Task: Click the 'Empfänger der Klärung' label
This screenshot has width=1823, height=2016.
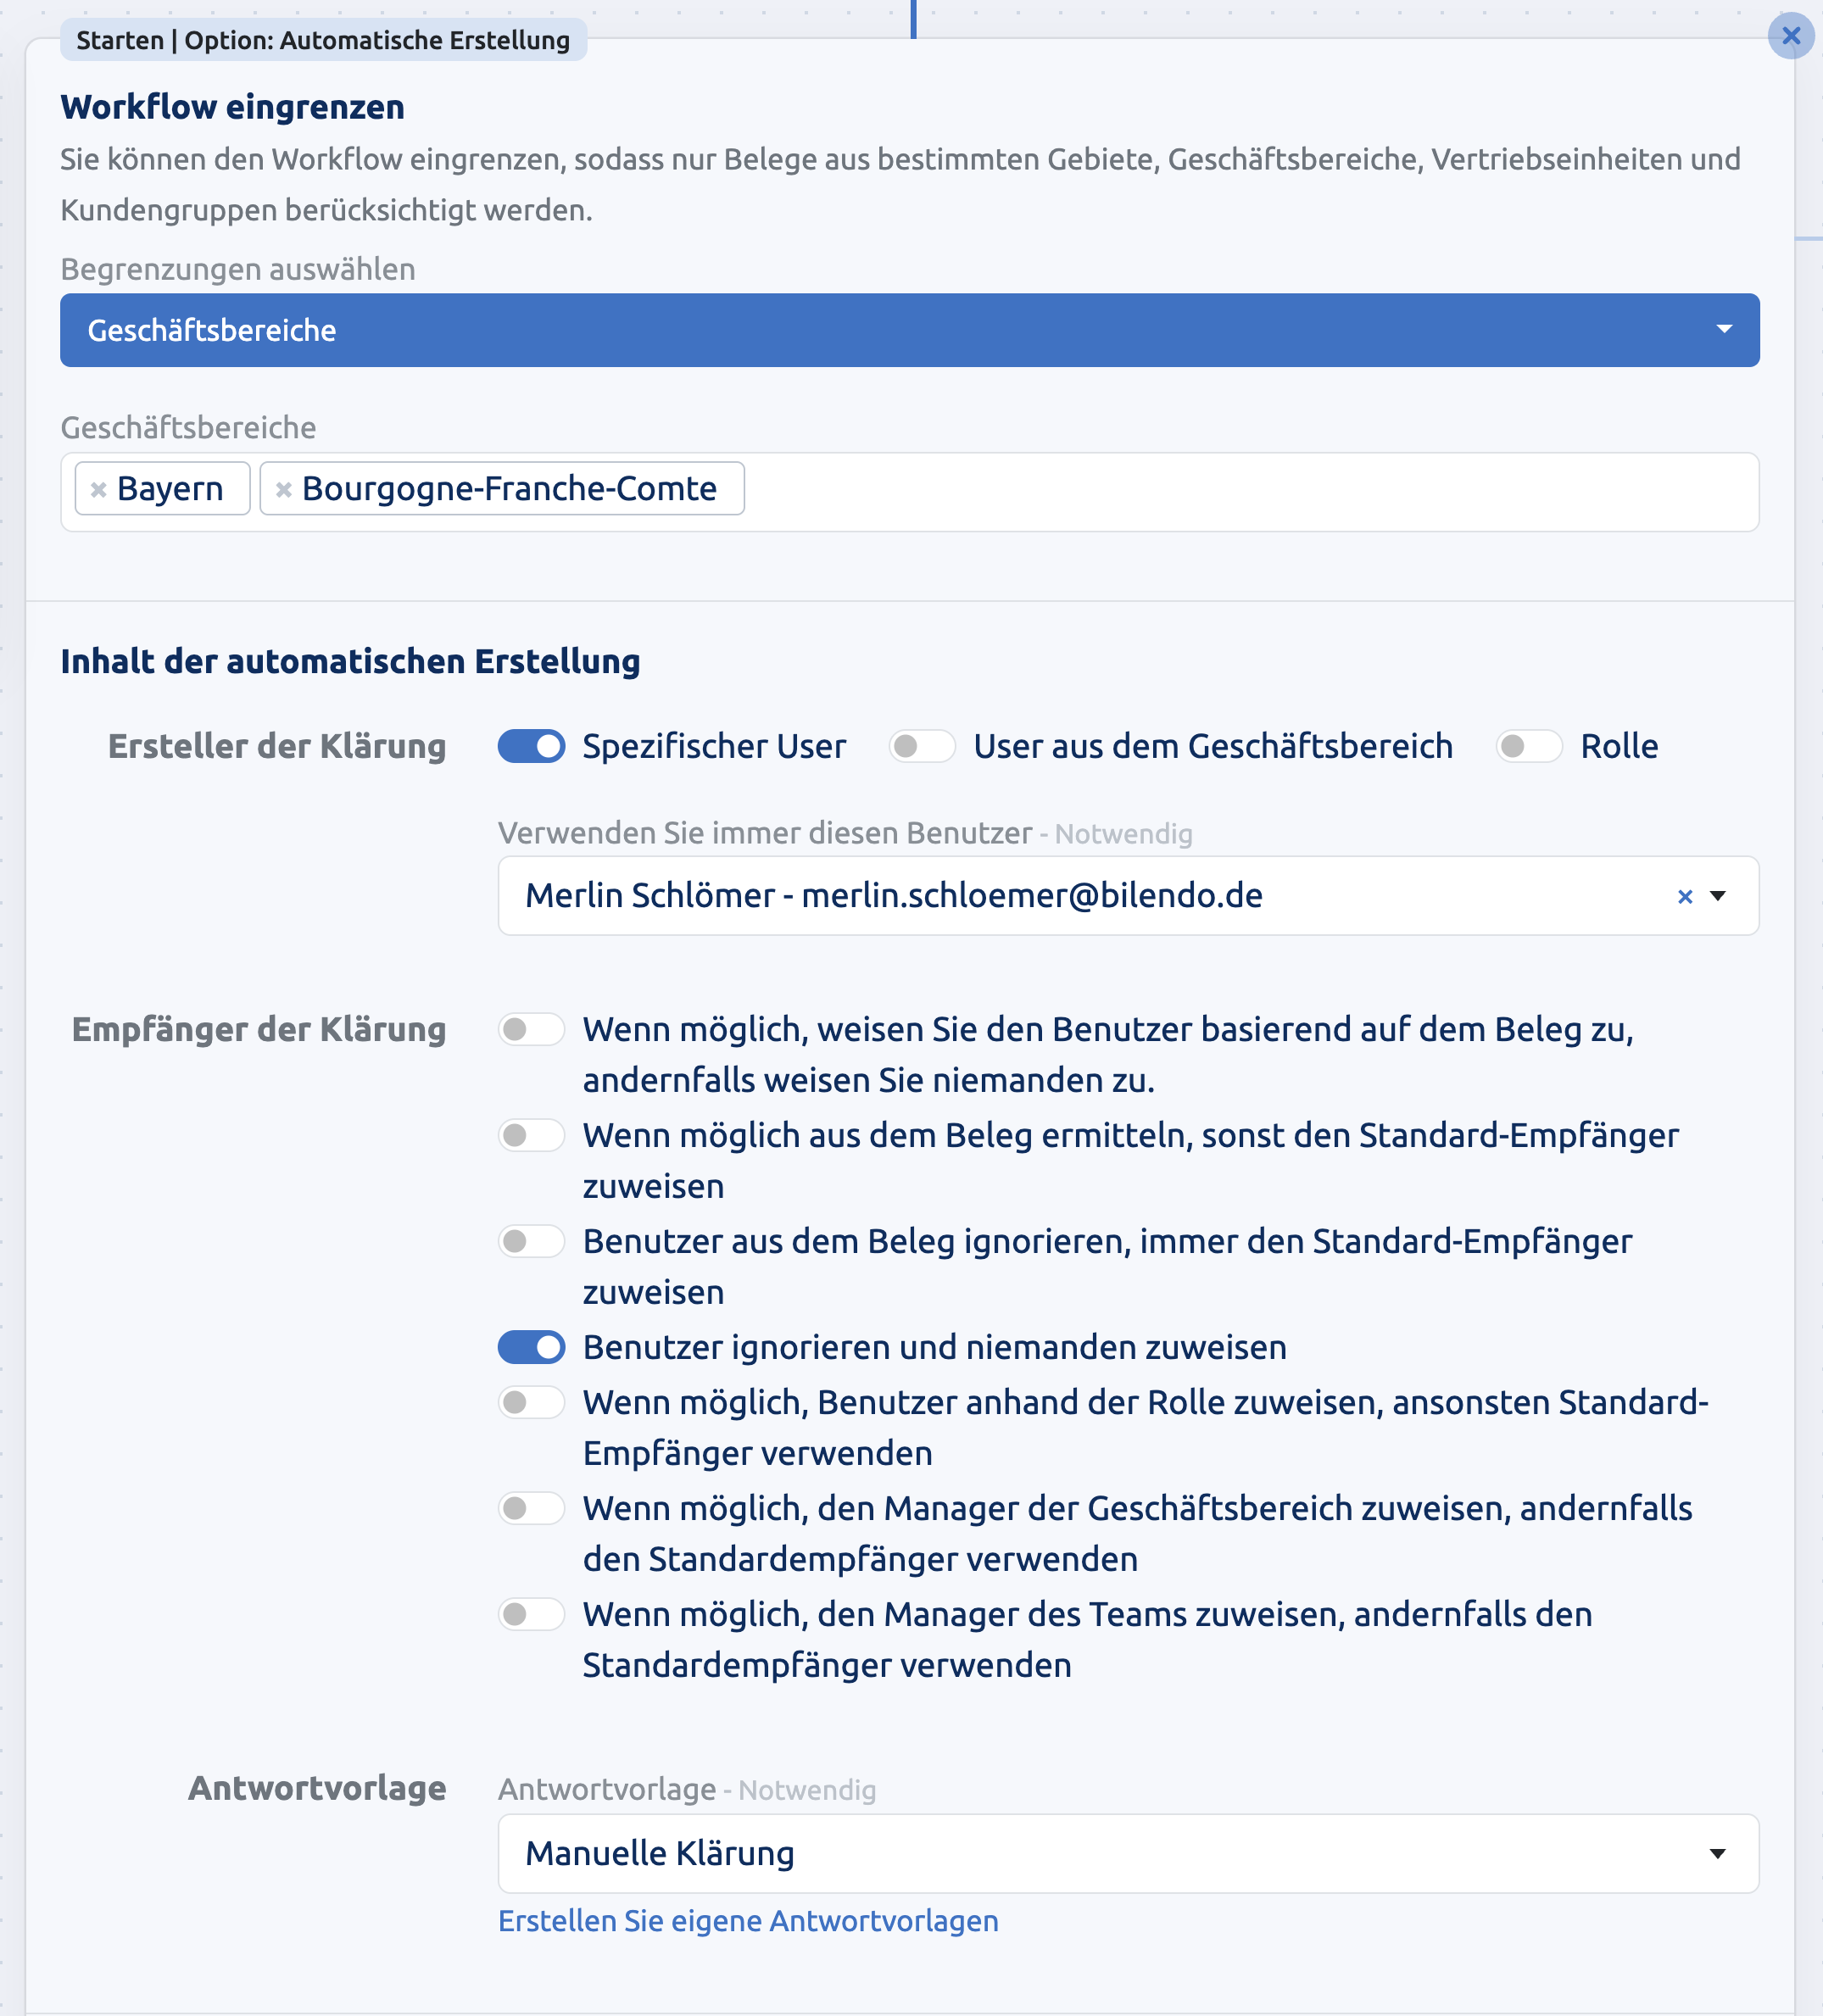Action: [259, 1029]
